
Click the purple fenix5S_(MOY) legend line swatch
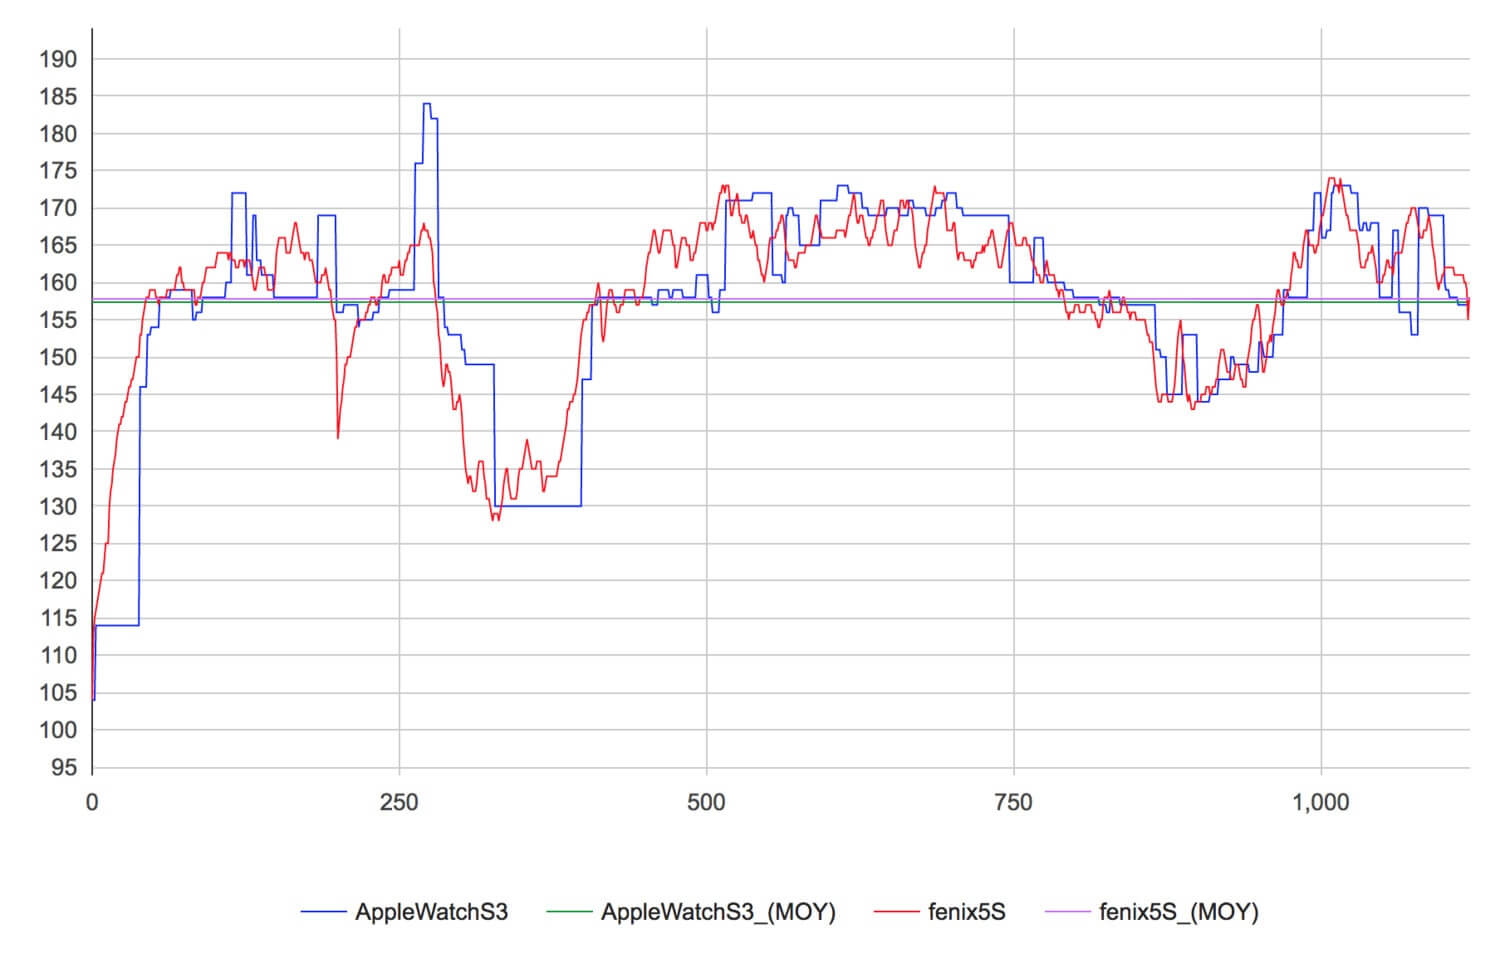tap(1066, 911)
